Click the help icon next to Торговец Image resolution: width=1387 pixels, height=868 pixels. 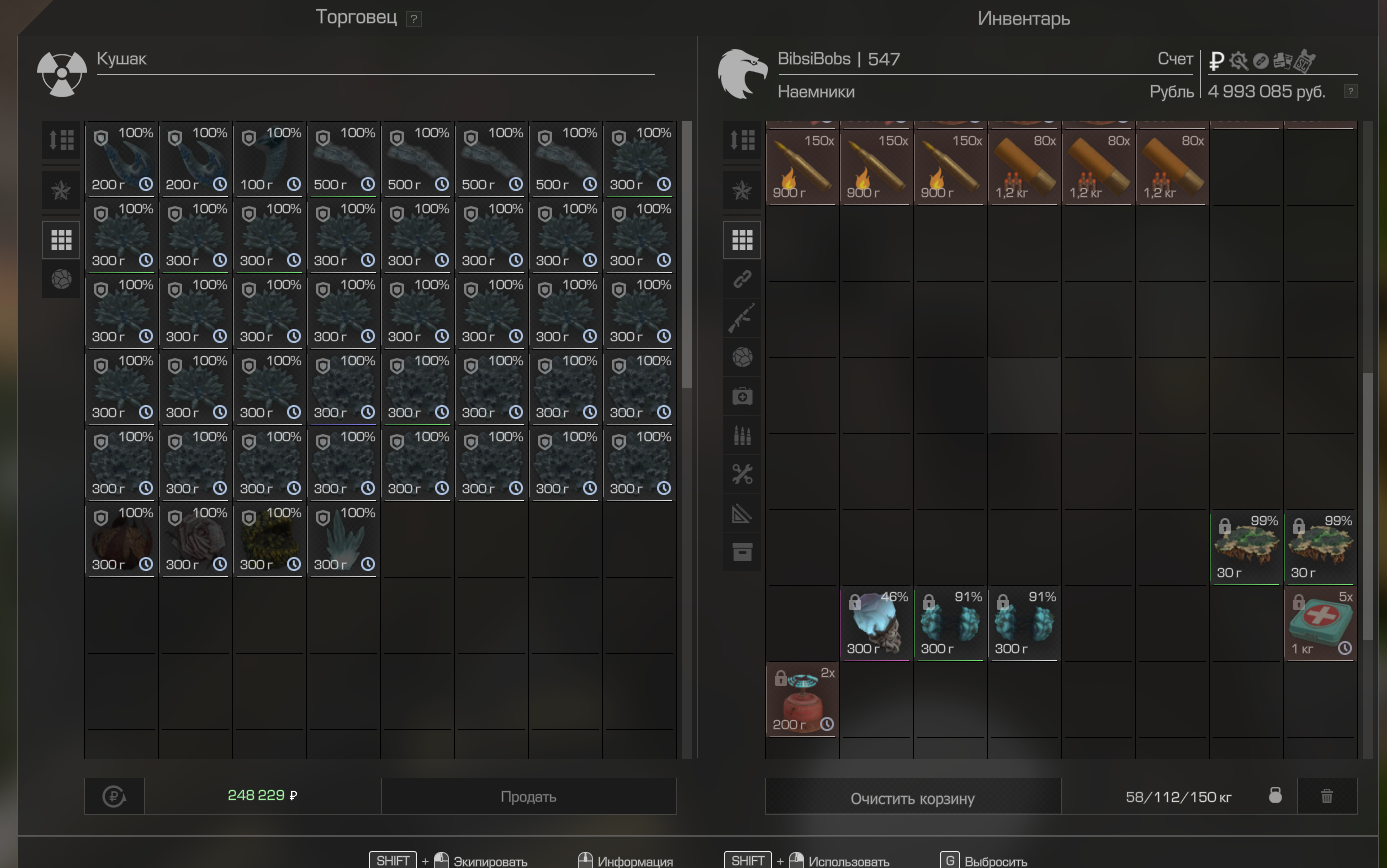[414, 18]
